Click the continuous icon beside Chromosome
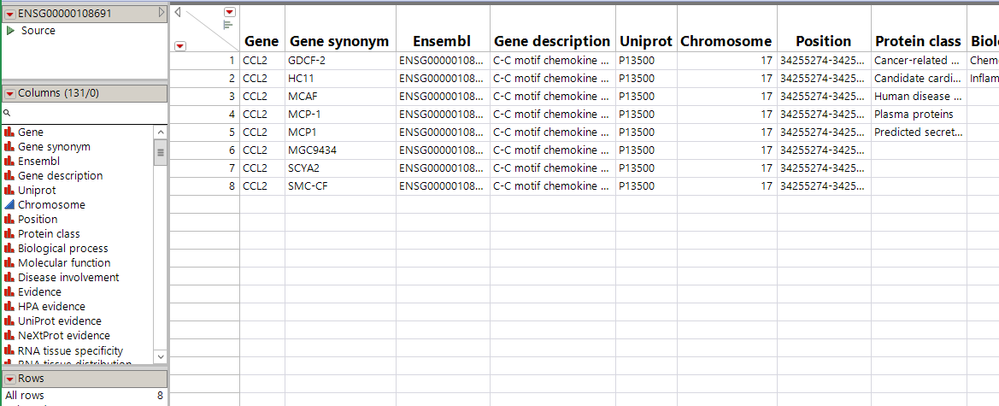 point(9,205)
